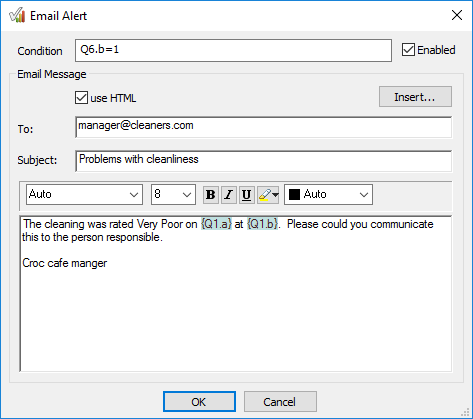Toggle Underline formatting button
Image resolution: width=473 pixels, height=419 pixels.
pos(247,195)
